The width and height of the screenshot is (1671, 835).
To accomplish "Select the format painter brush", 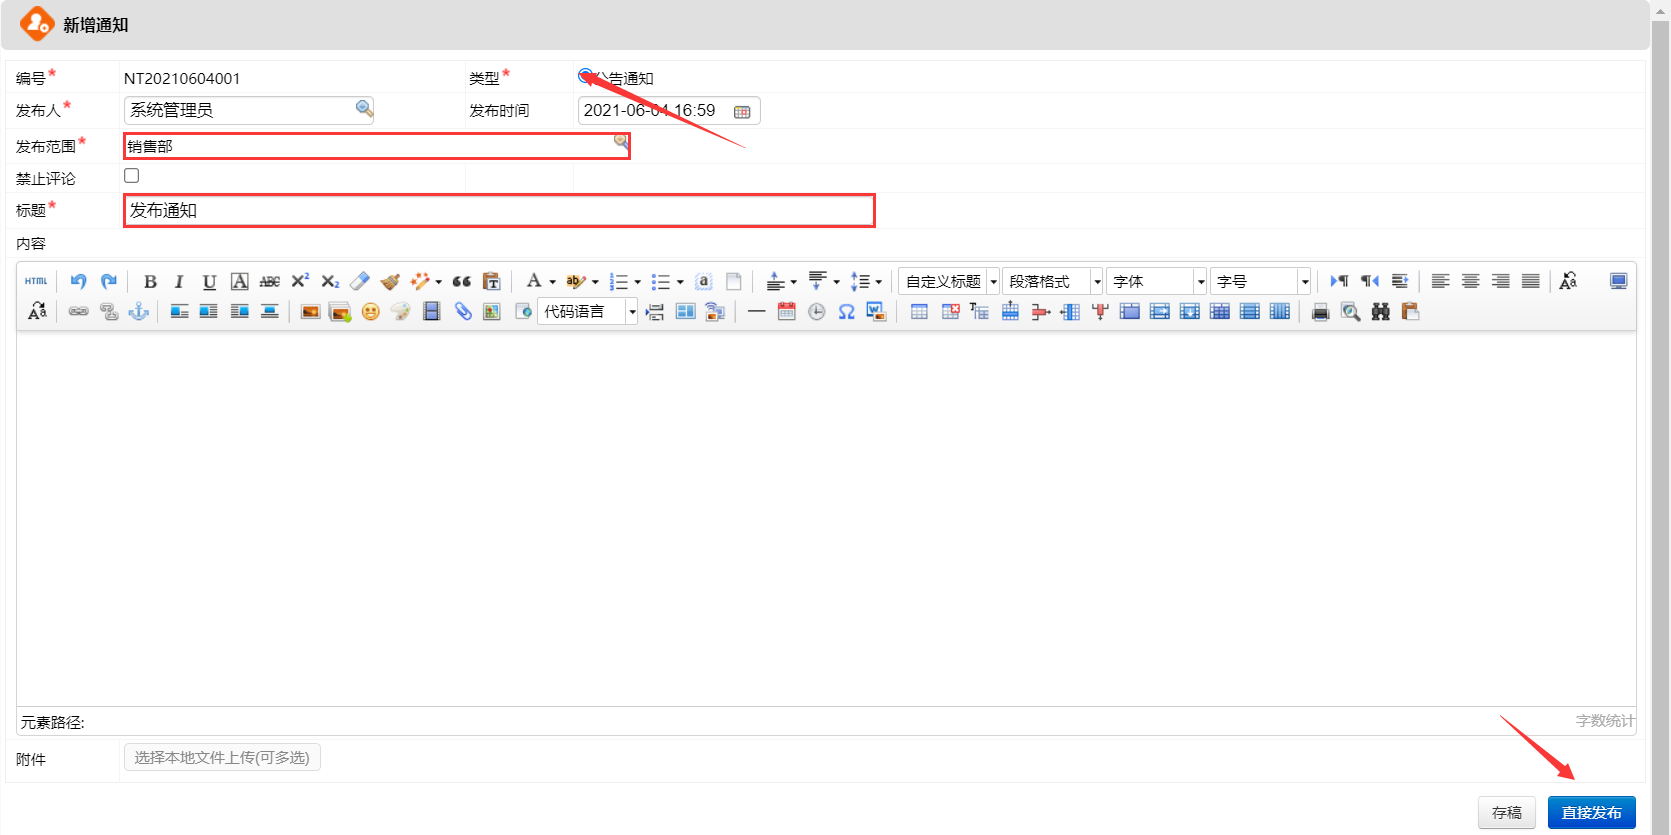I will tap(390, 281).
